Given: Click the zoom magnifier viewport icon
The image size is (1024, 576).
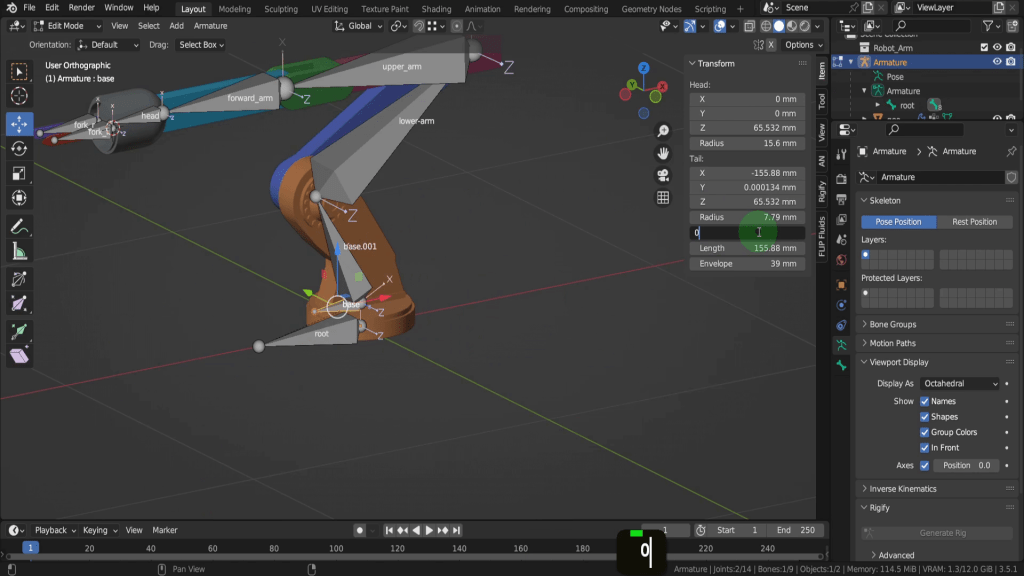Looking at the screenshot, I should click(663, 132).
